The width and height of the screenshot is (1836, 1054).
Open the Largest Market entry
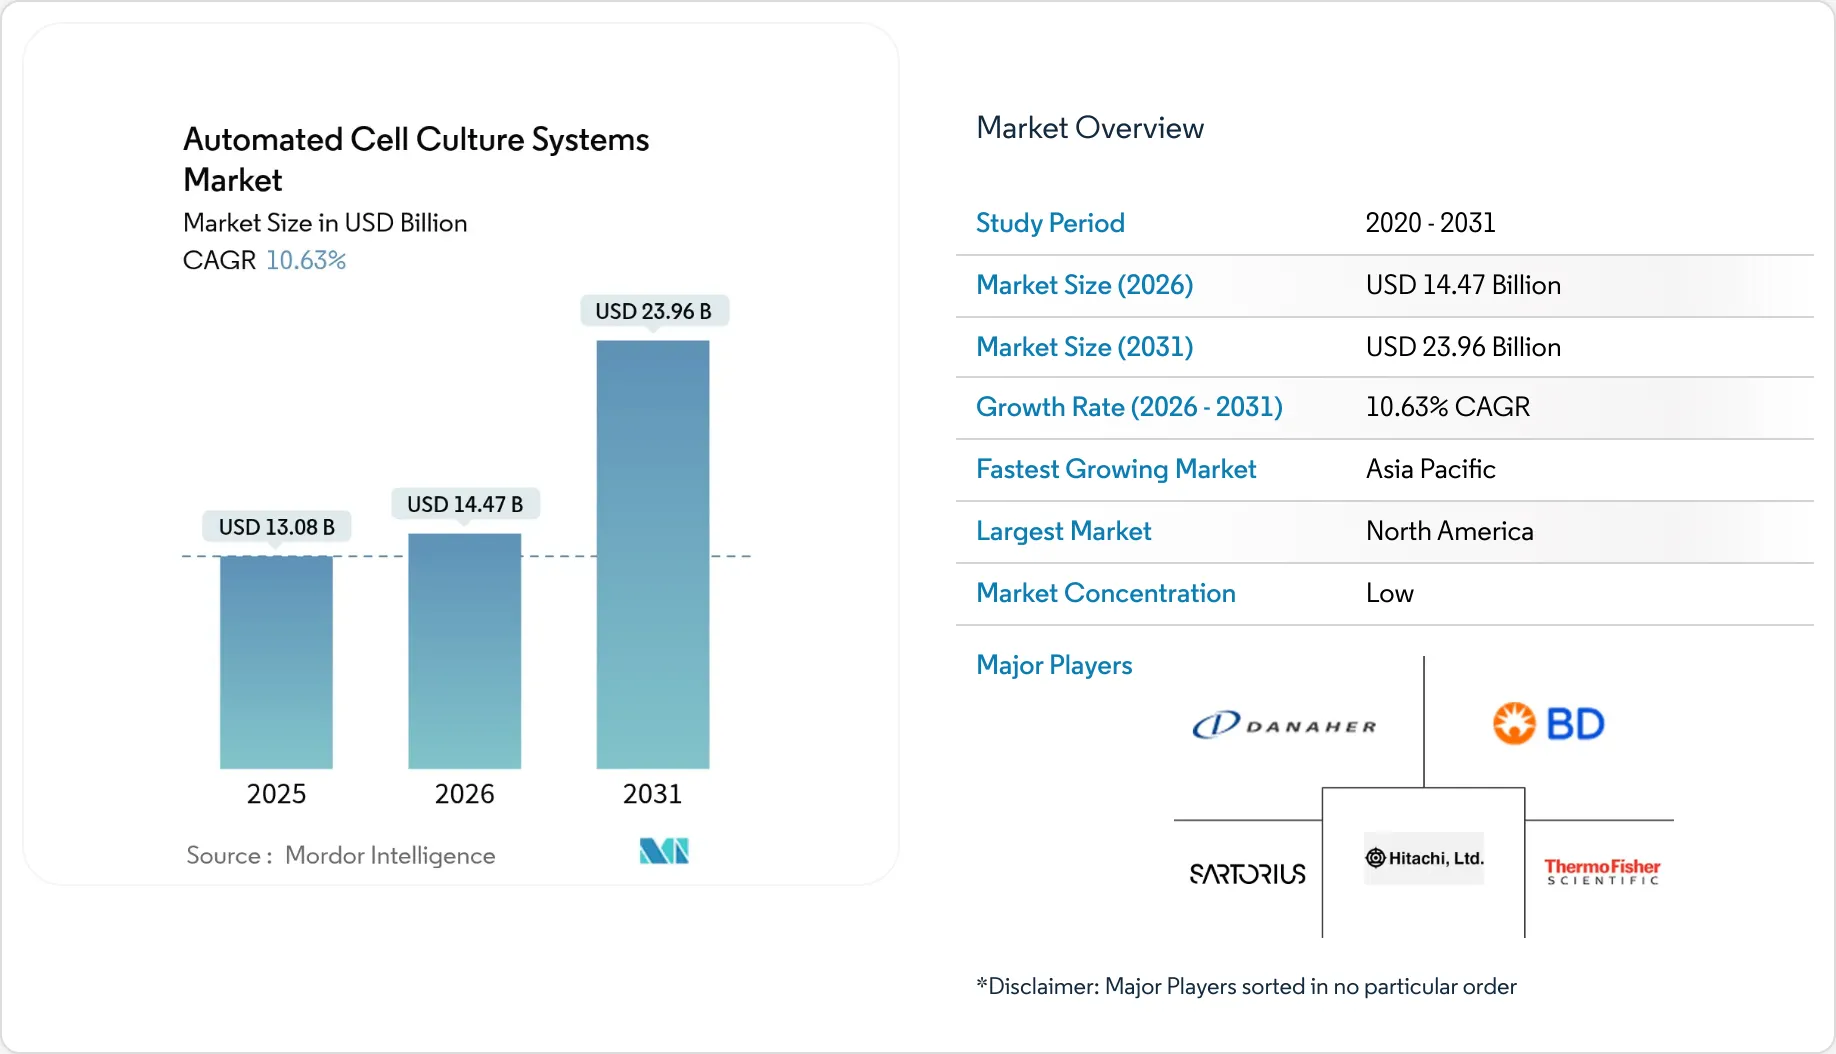coord(1063,531)
